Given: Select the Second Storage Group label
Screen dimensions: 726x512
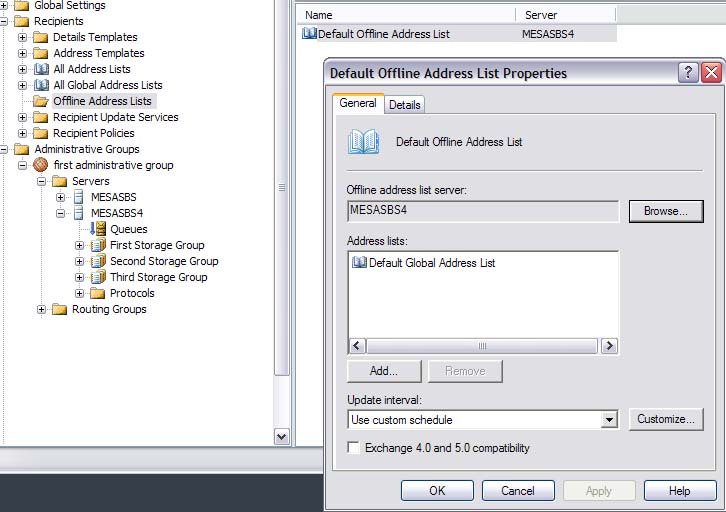Looking at the screenshot, I should tap(164, 261).
